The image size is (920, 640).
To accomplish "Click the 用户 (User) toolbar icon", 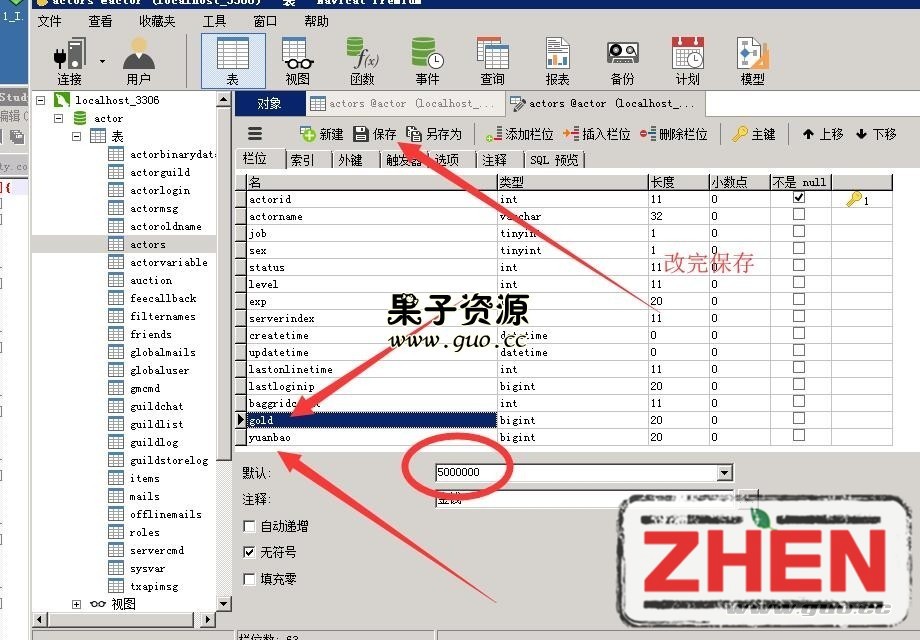I will (138, 60).
